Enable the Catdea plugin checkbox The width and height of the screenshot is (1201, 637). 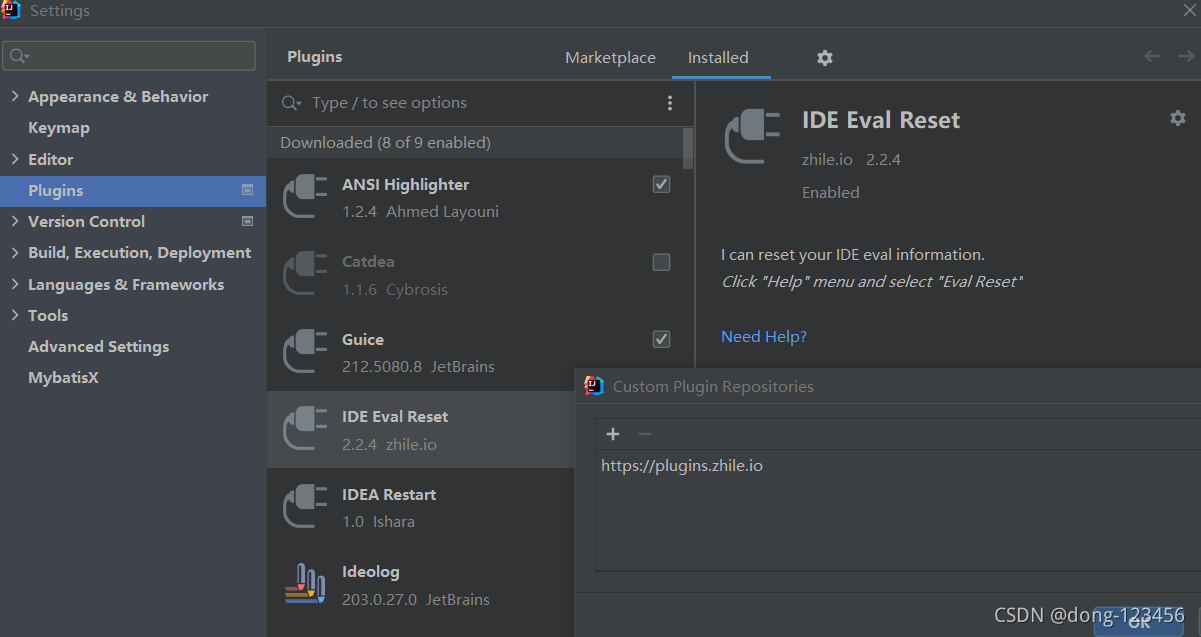pyautogui.click(x=661, y=262)
